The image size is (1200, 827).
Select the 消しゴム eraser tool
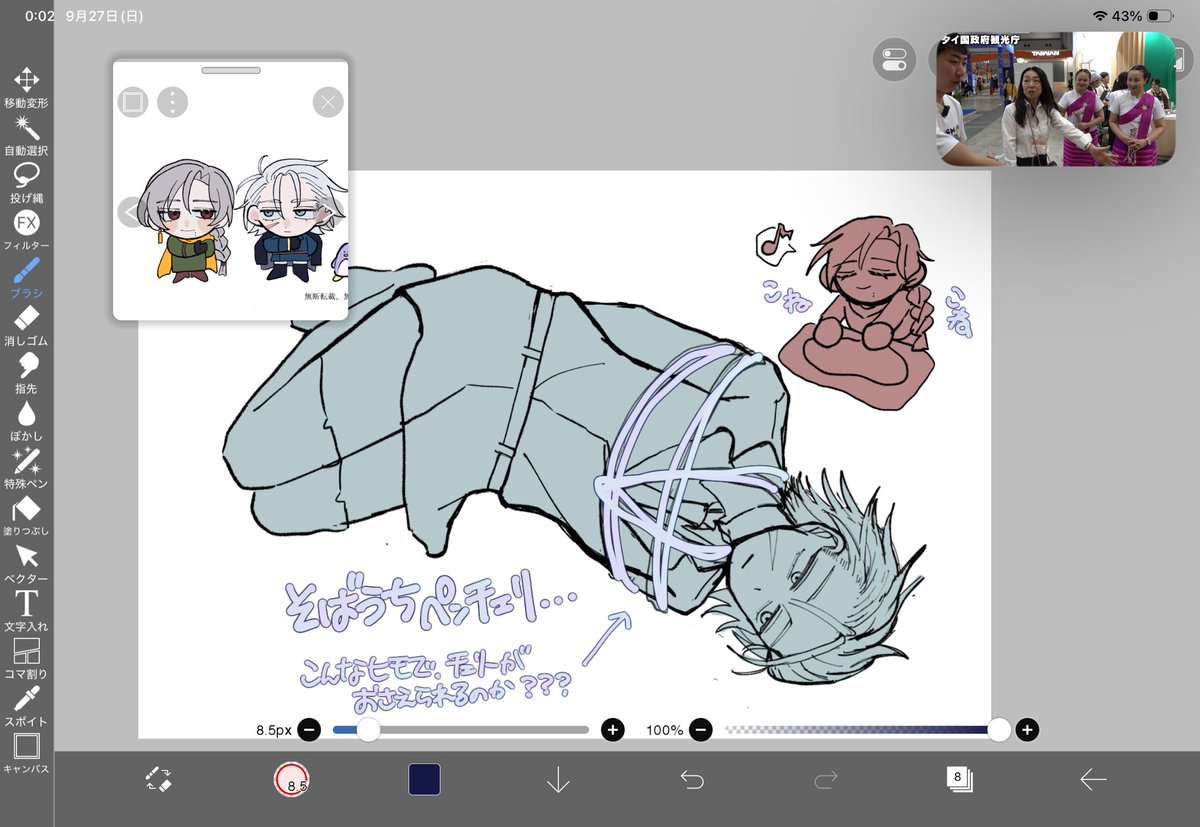pos(26,326)
